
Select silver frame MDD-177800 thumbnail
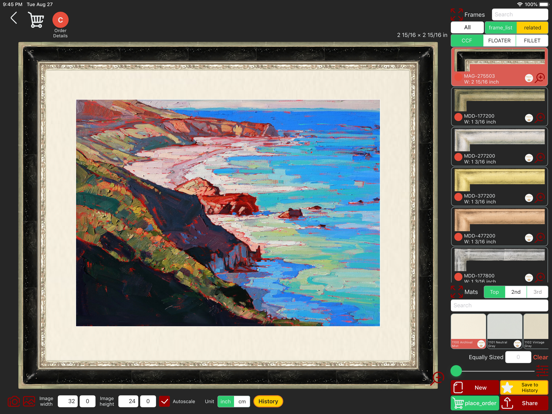499,260
